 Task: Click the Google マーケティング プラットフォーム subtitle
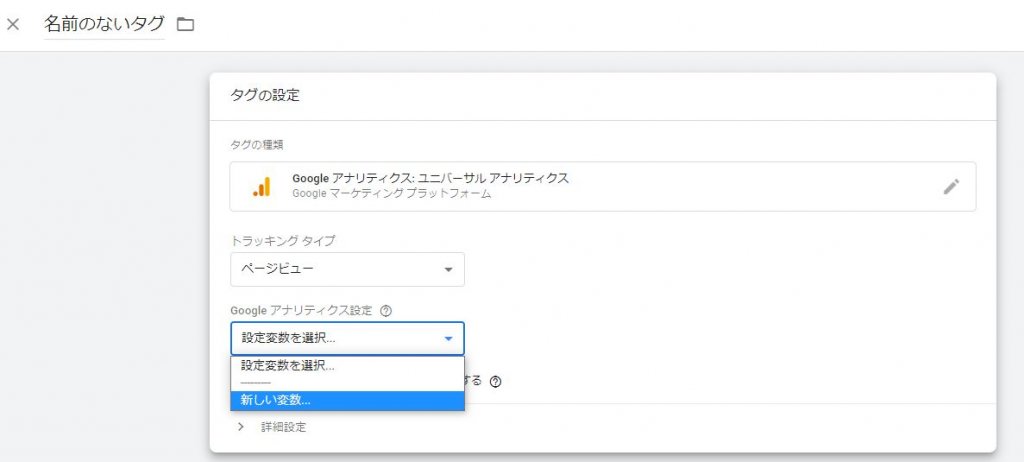(392, 194)
